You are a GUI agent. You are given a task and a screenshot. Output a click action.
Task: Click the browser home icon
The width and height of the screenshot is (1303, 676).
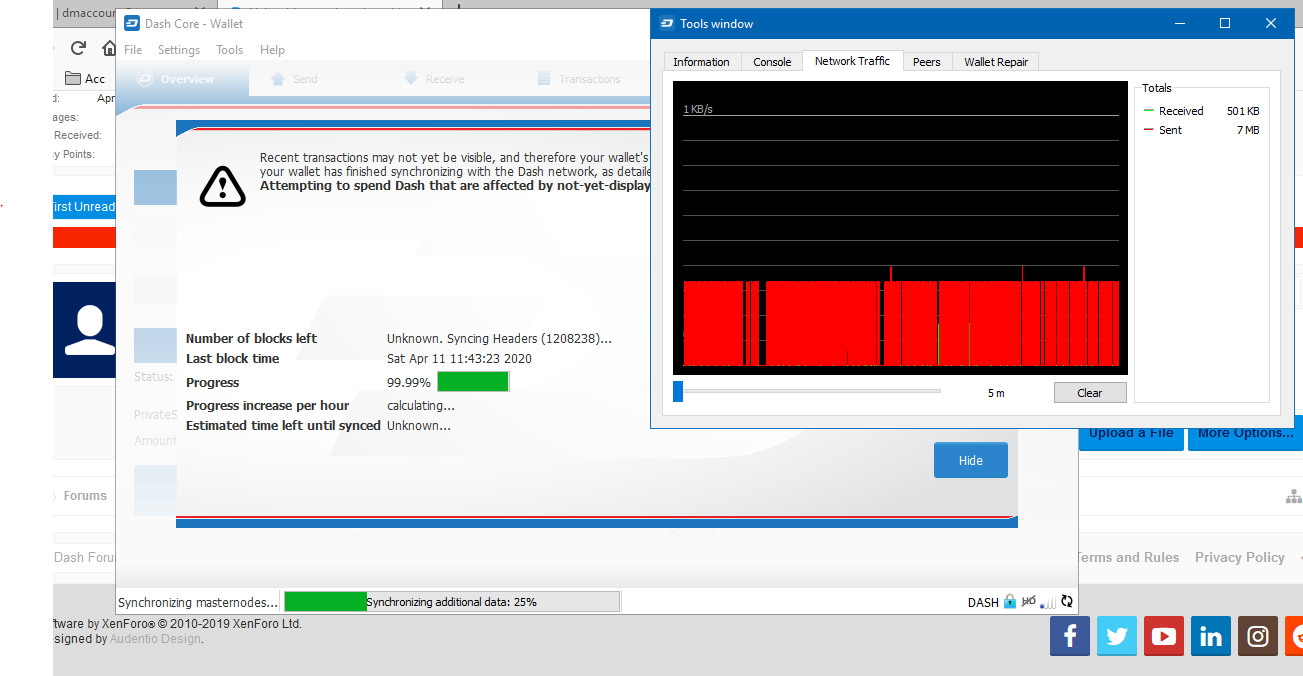pos(109,48)
